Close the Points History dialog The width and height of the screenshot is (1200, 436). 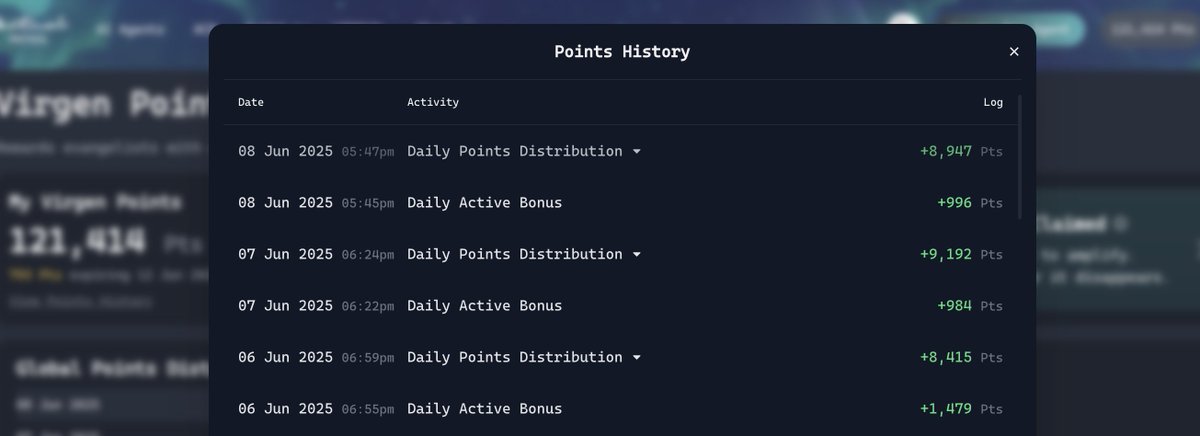pyautogui.click(x=1014, y=52)
